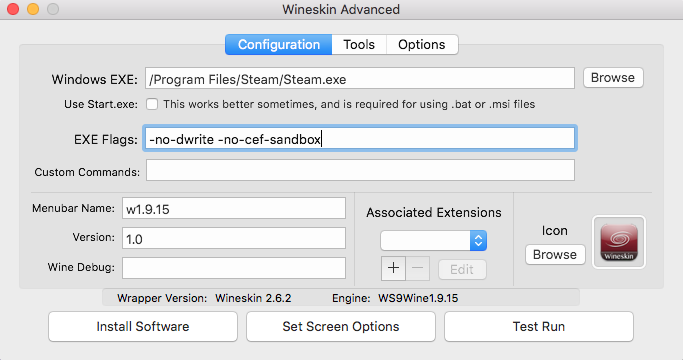Viewport: 683px width, 360px height.
Task: Browse for the Windows EXE file
Action: coord(613,78)
